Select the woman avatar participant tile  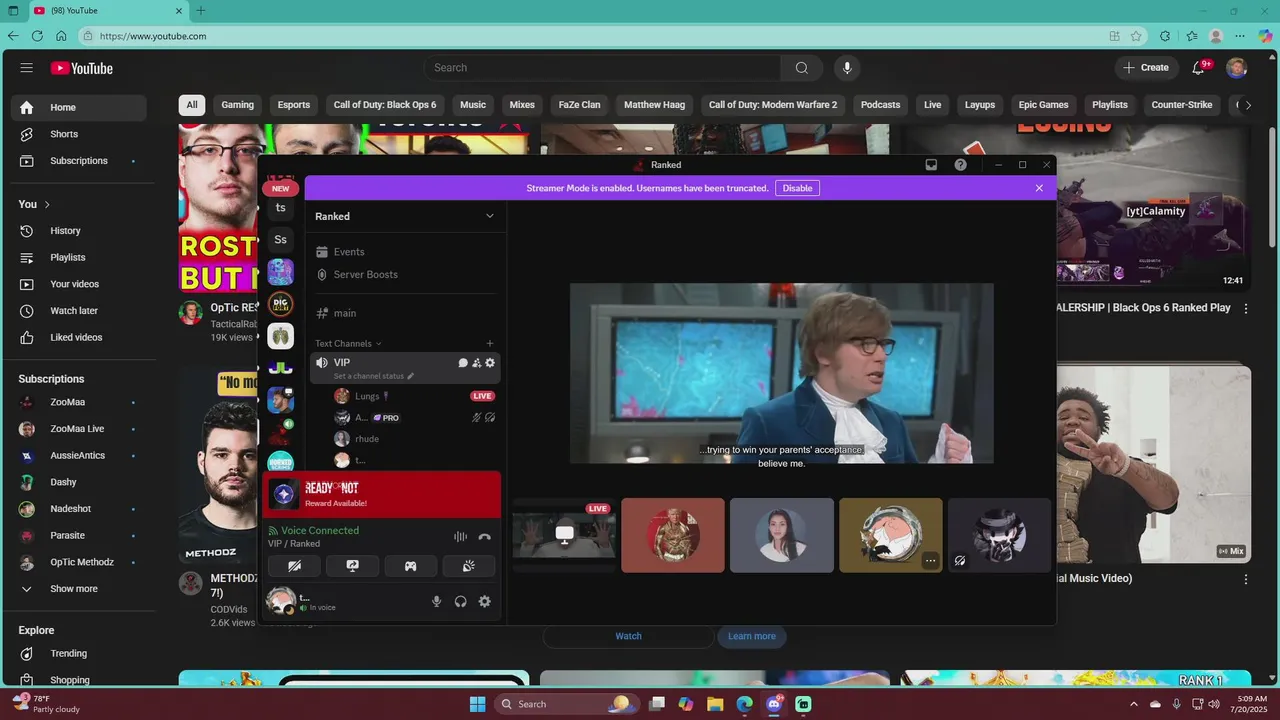(x=782, y=535)
